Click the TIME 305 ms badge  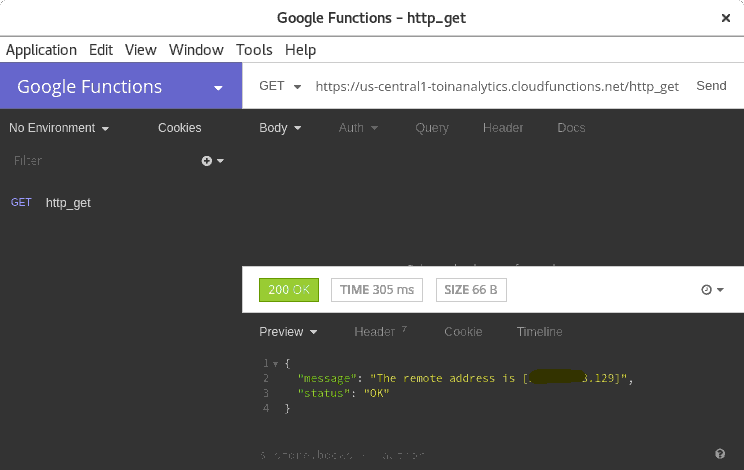coord(377,290)
